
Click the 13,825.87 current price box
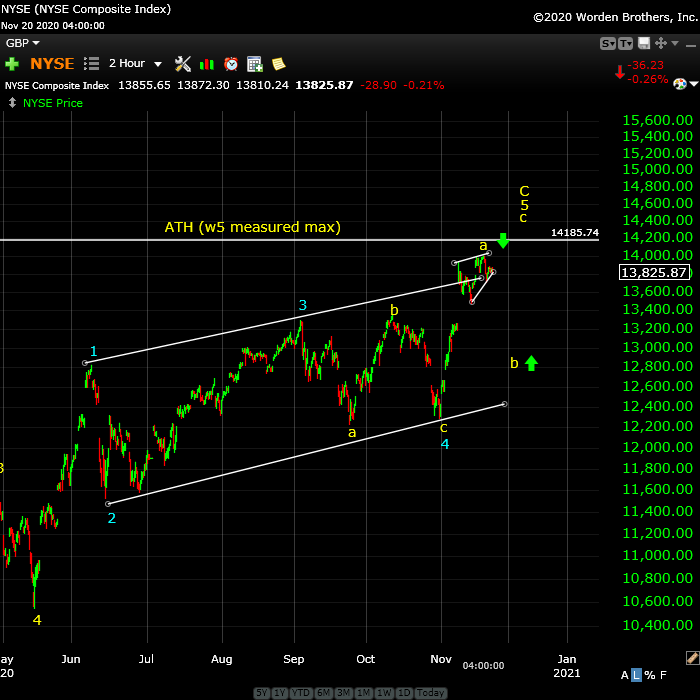[654, 272]
